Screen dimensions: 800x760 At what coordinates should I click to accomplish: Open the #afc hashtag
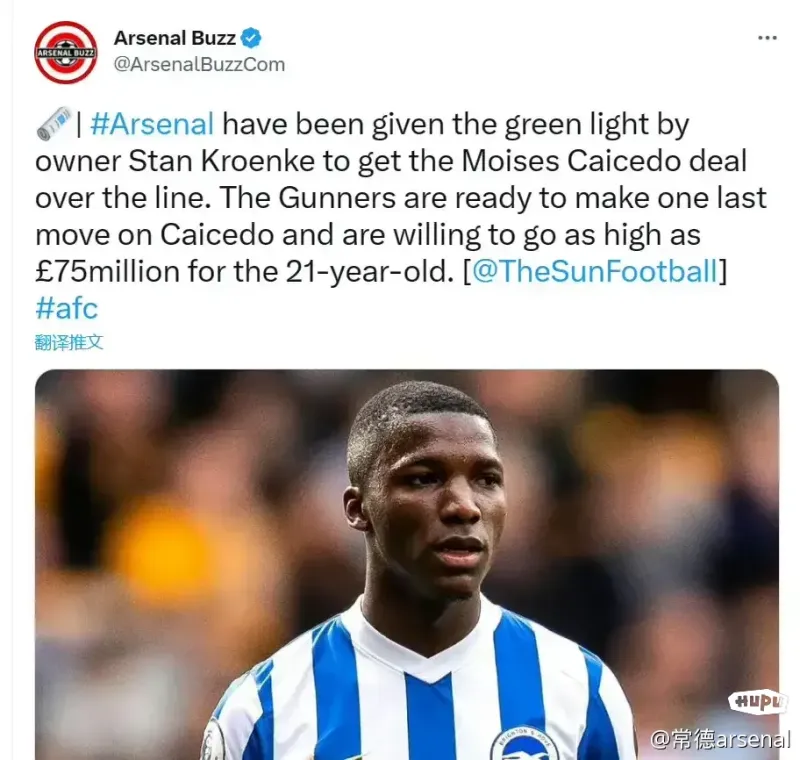pyautogui.click(x=66, y=308)
